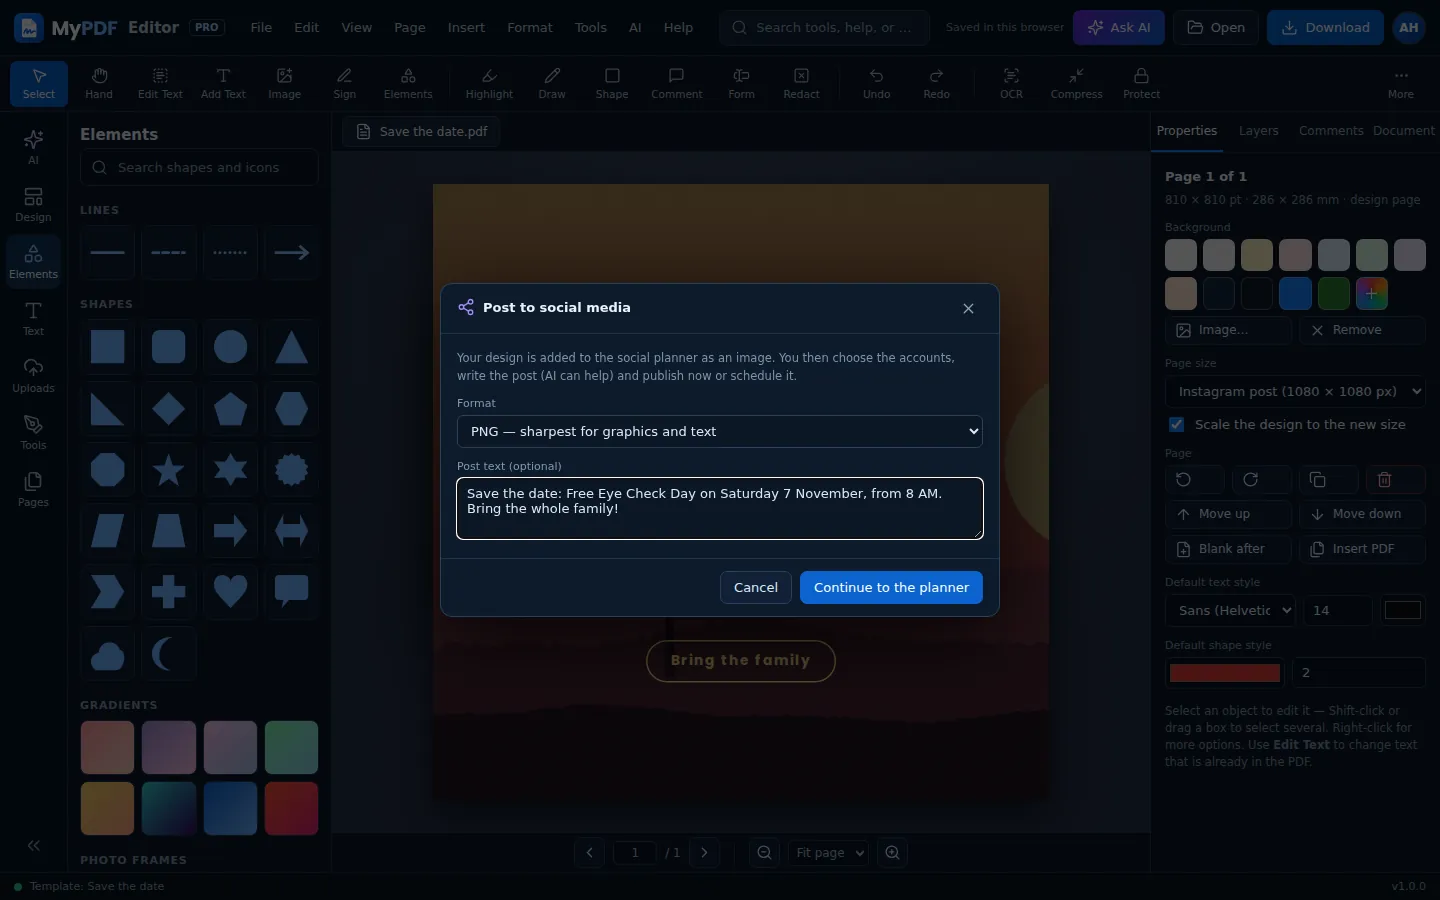Screen dimensions: 1440x900
Task: Click the Post text field
Action: 720,508
